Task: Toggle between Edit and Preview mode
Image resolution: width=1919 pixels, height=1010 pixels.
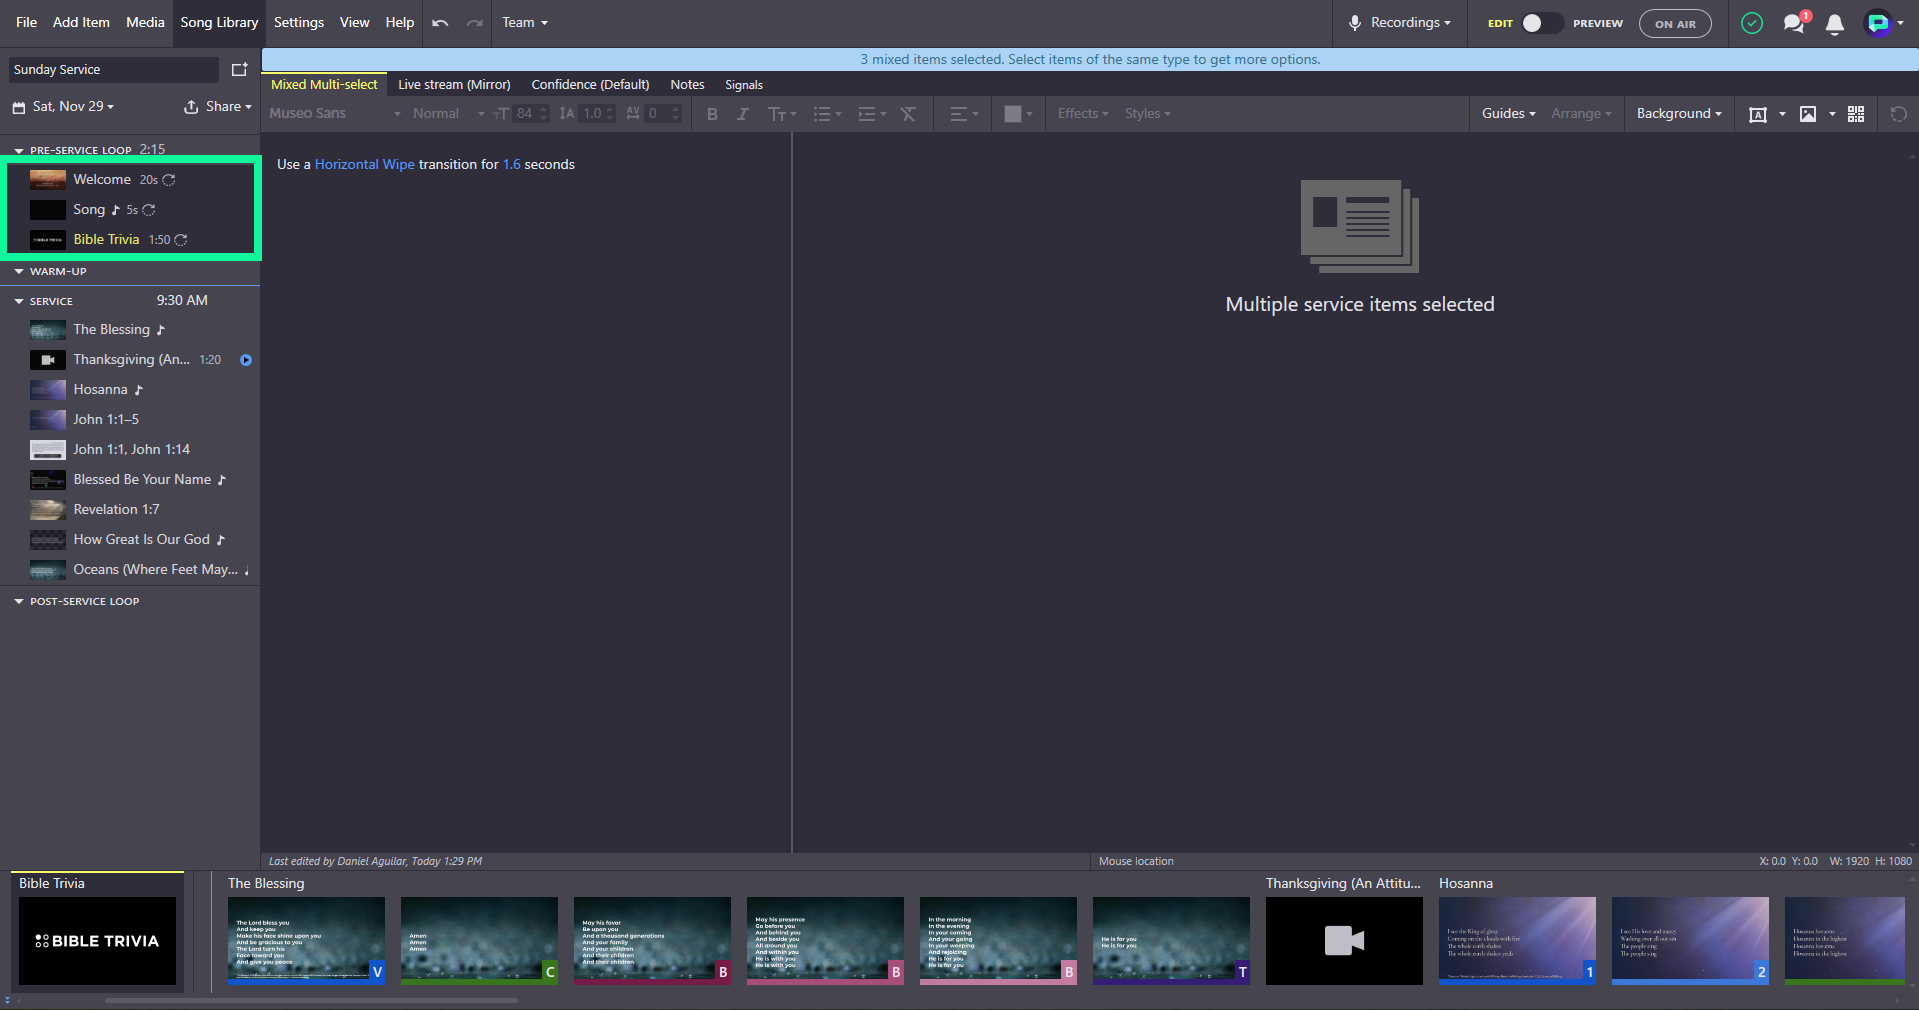Action: tap(1541, 23)
